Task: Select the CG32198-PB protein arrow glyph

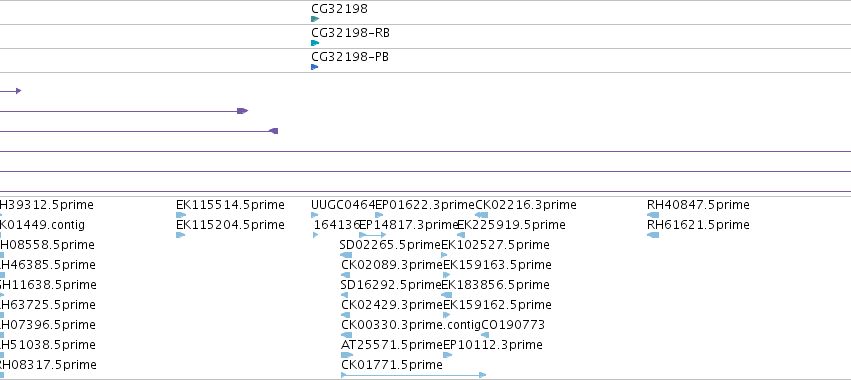Action: 314,67
